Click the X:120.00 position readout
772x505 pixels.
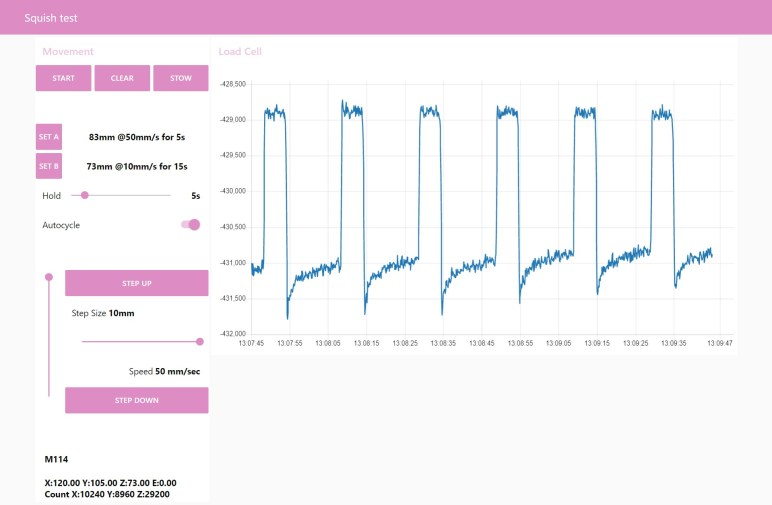110,483
